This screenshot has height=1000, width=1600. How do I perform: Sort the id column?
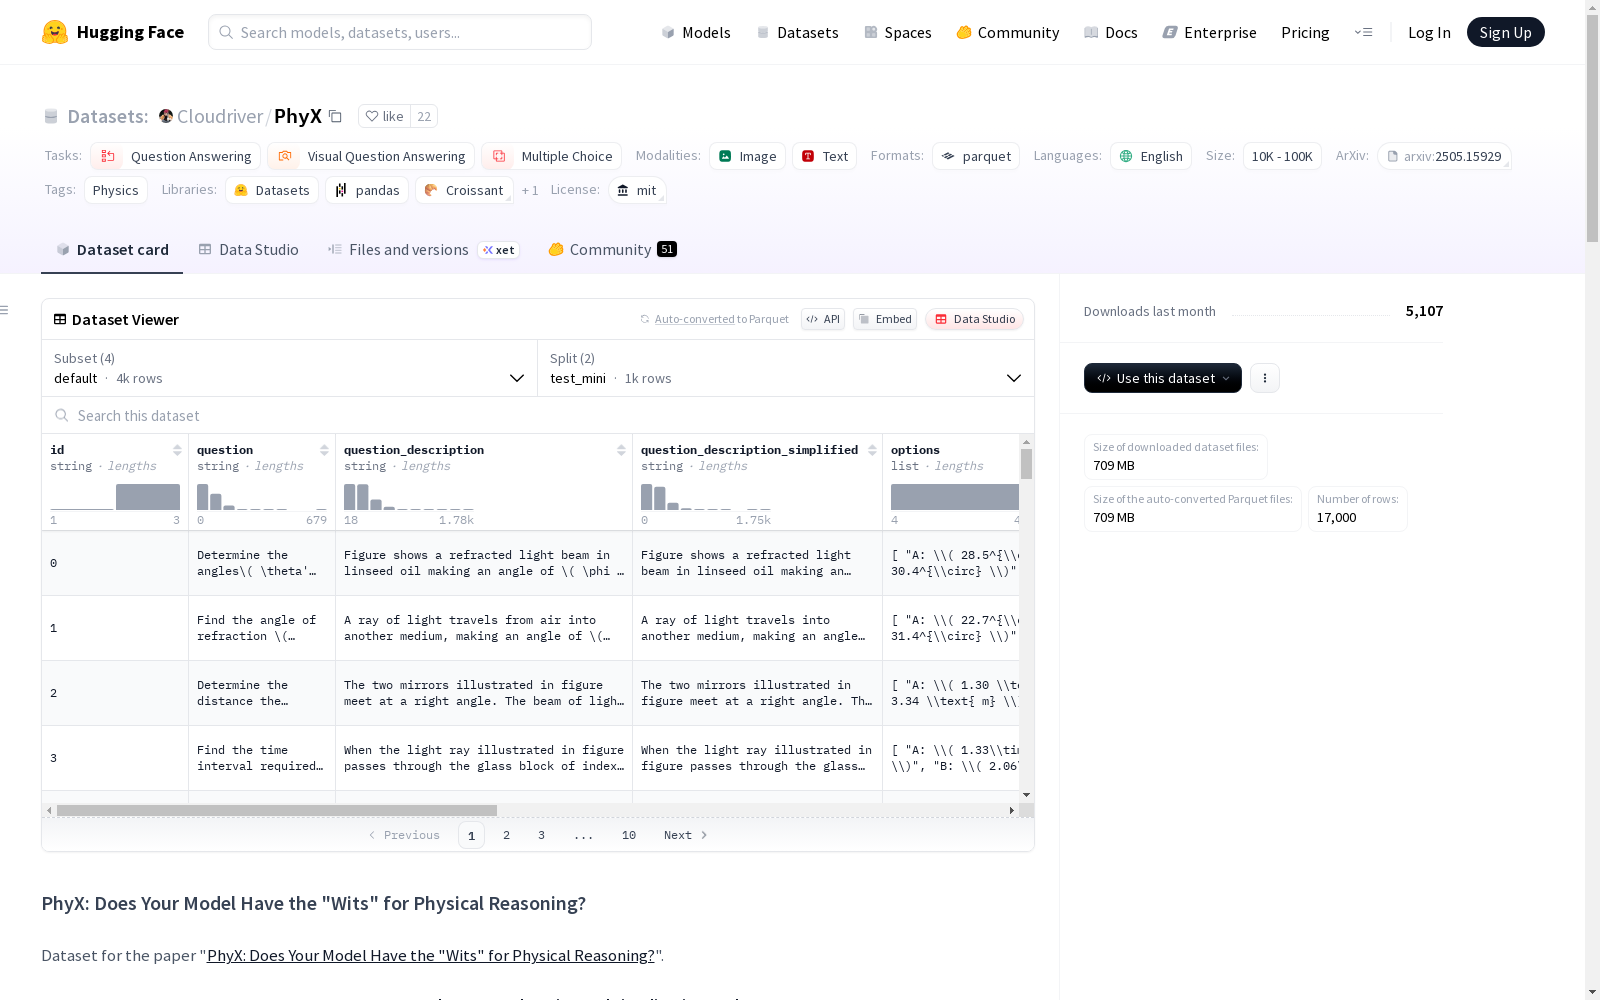(x=177, y=450)
